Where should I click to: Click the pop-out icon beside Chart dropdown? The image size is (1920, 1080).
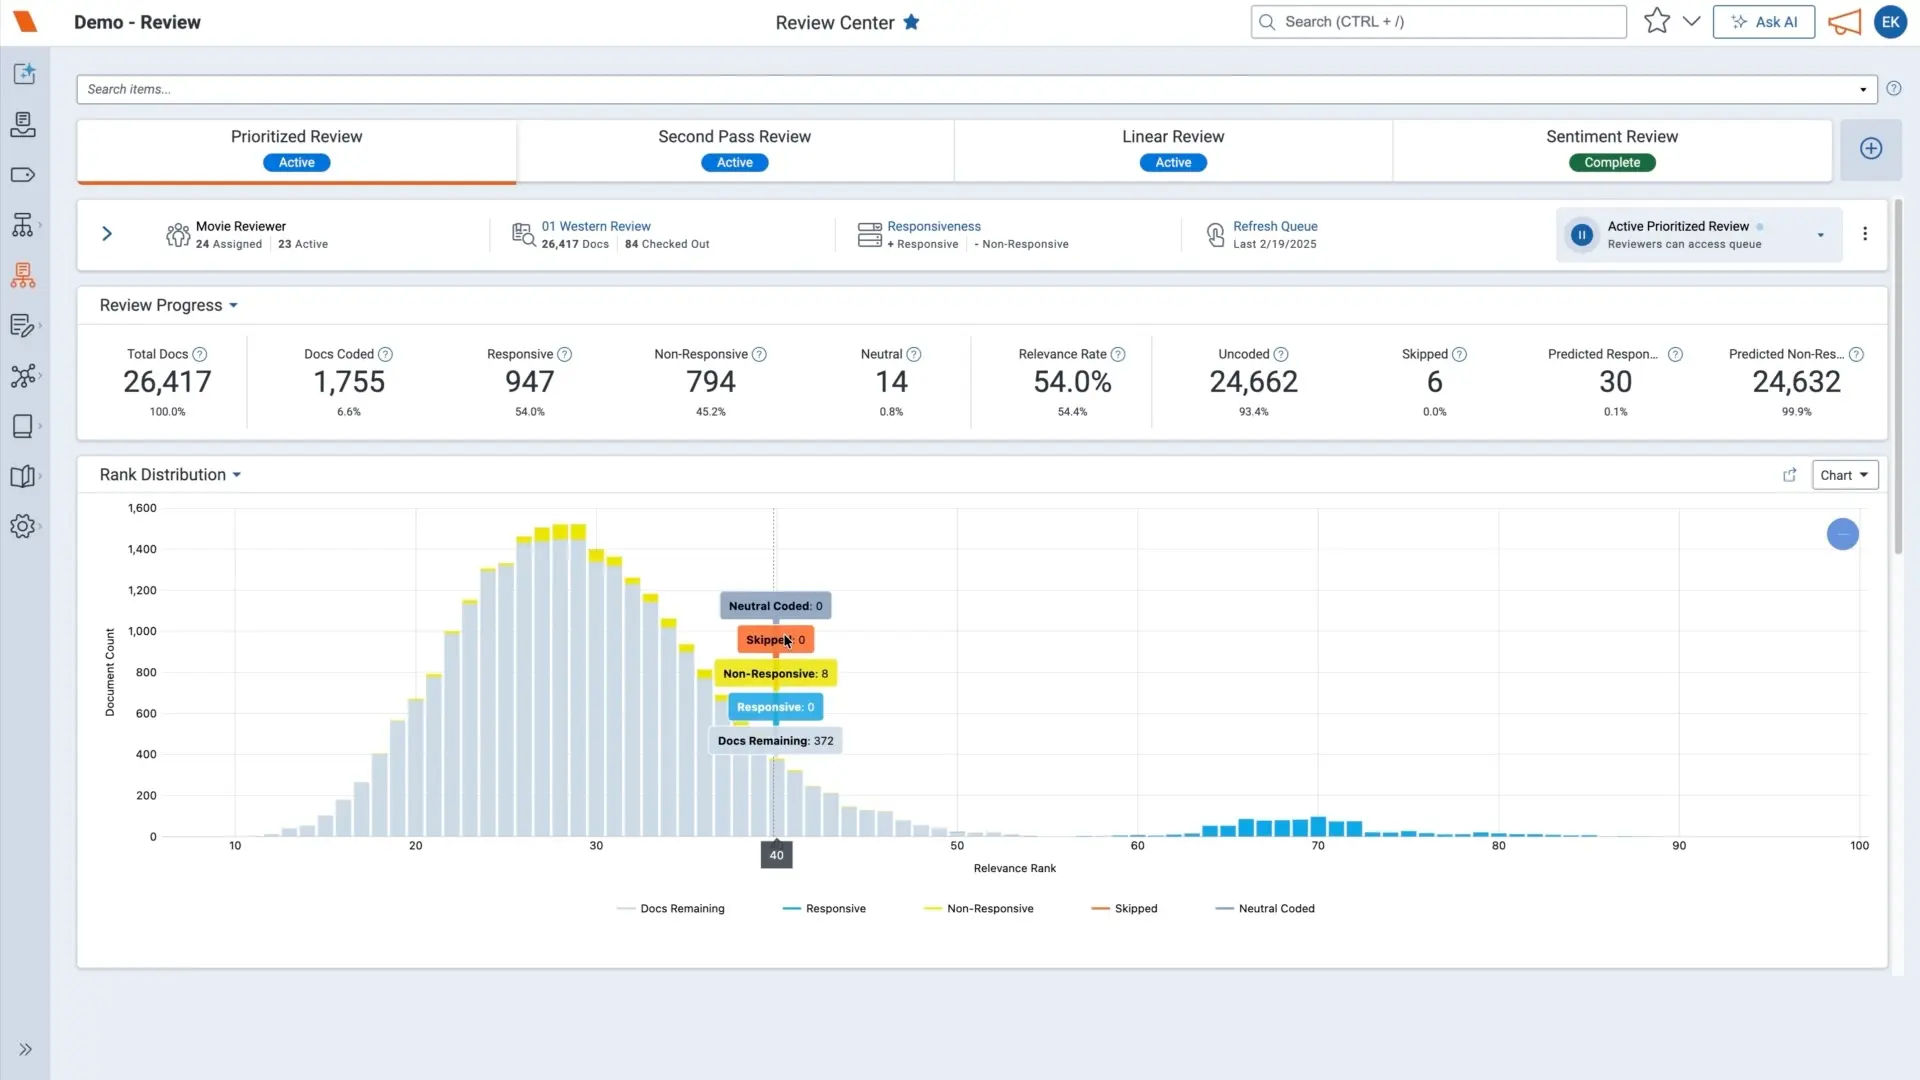tap(1790, 475)
